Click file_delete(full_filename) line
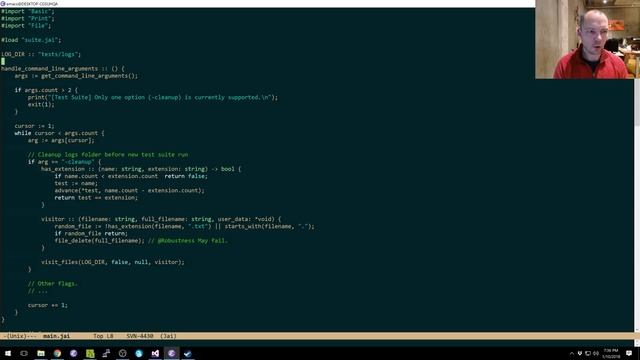 [99, 241]
